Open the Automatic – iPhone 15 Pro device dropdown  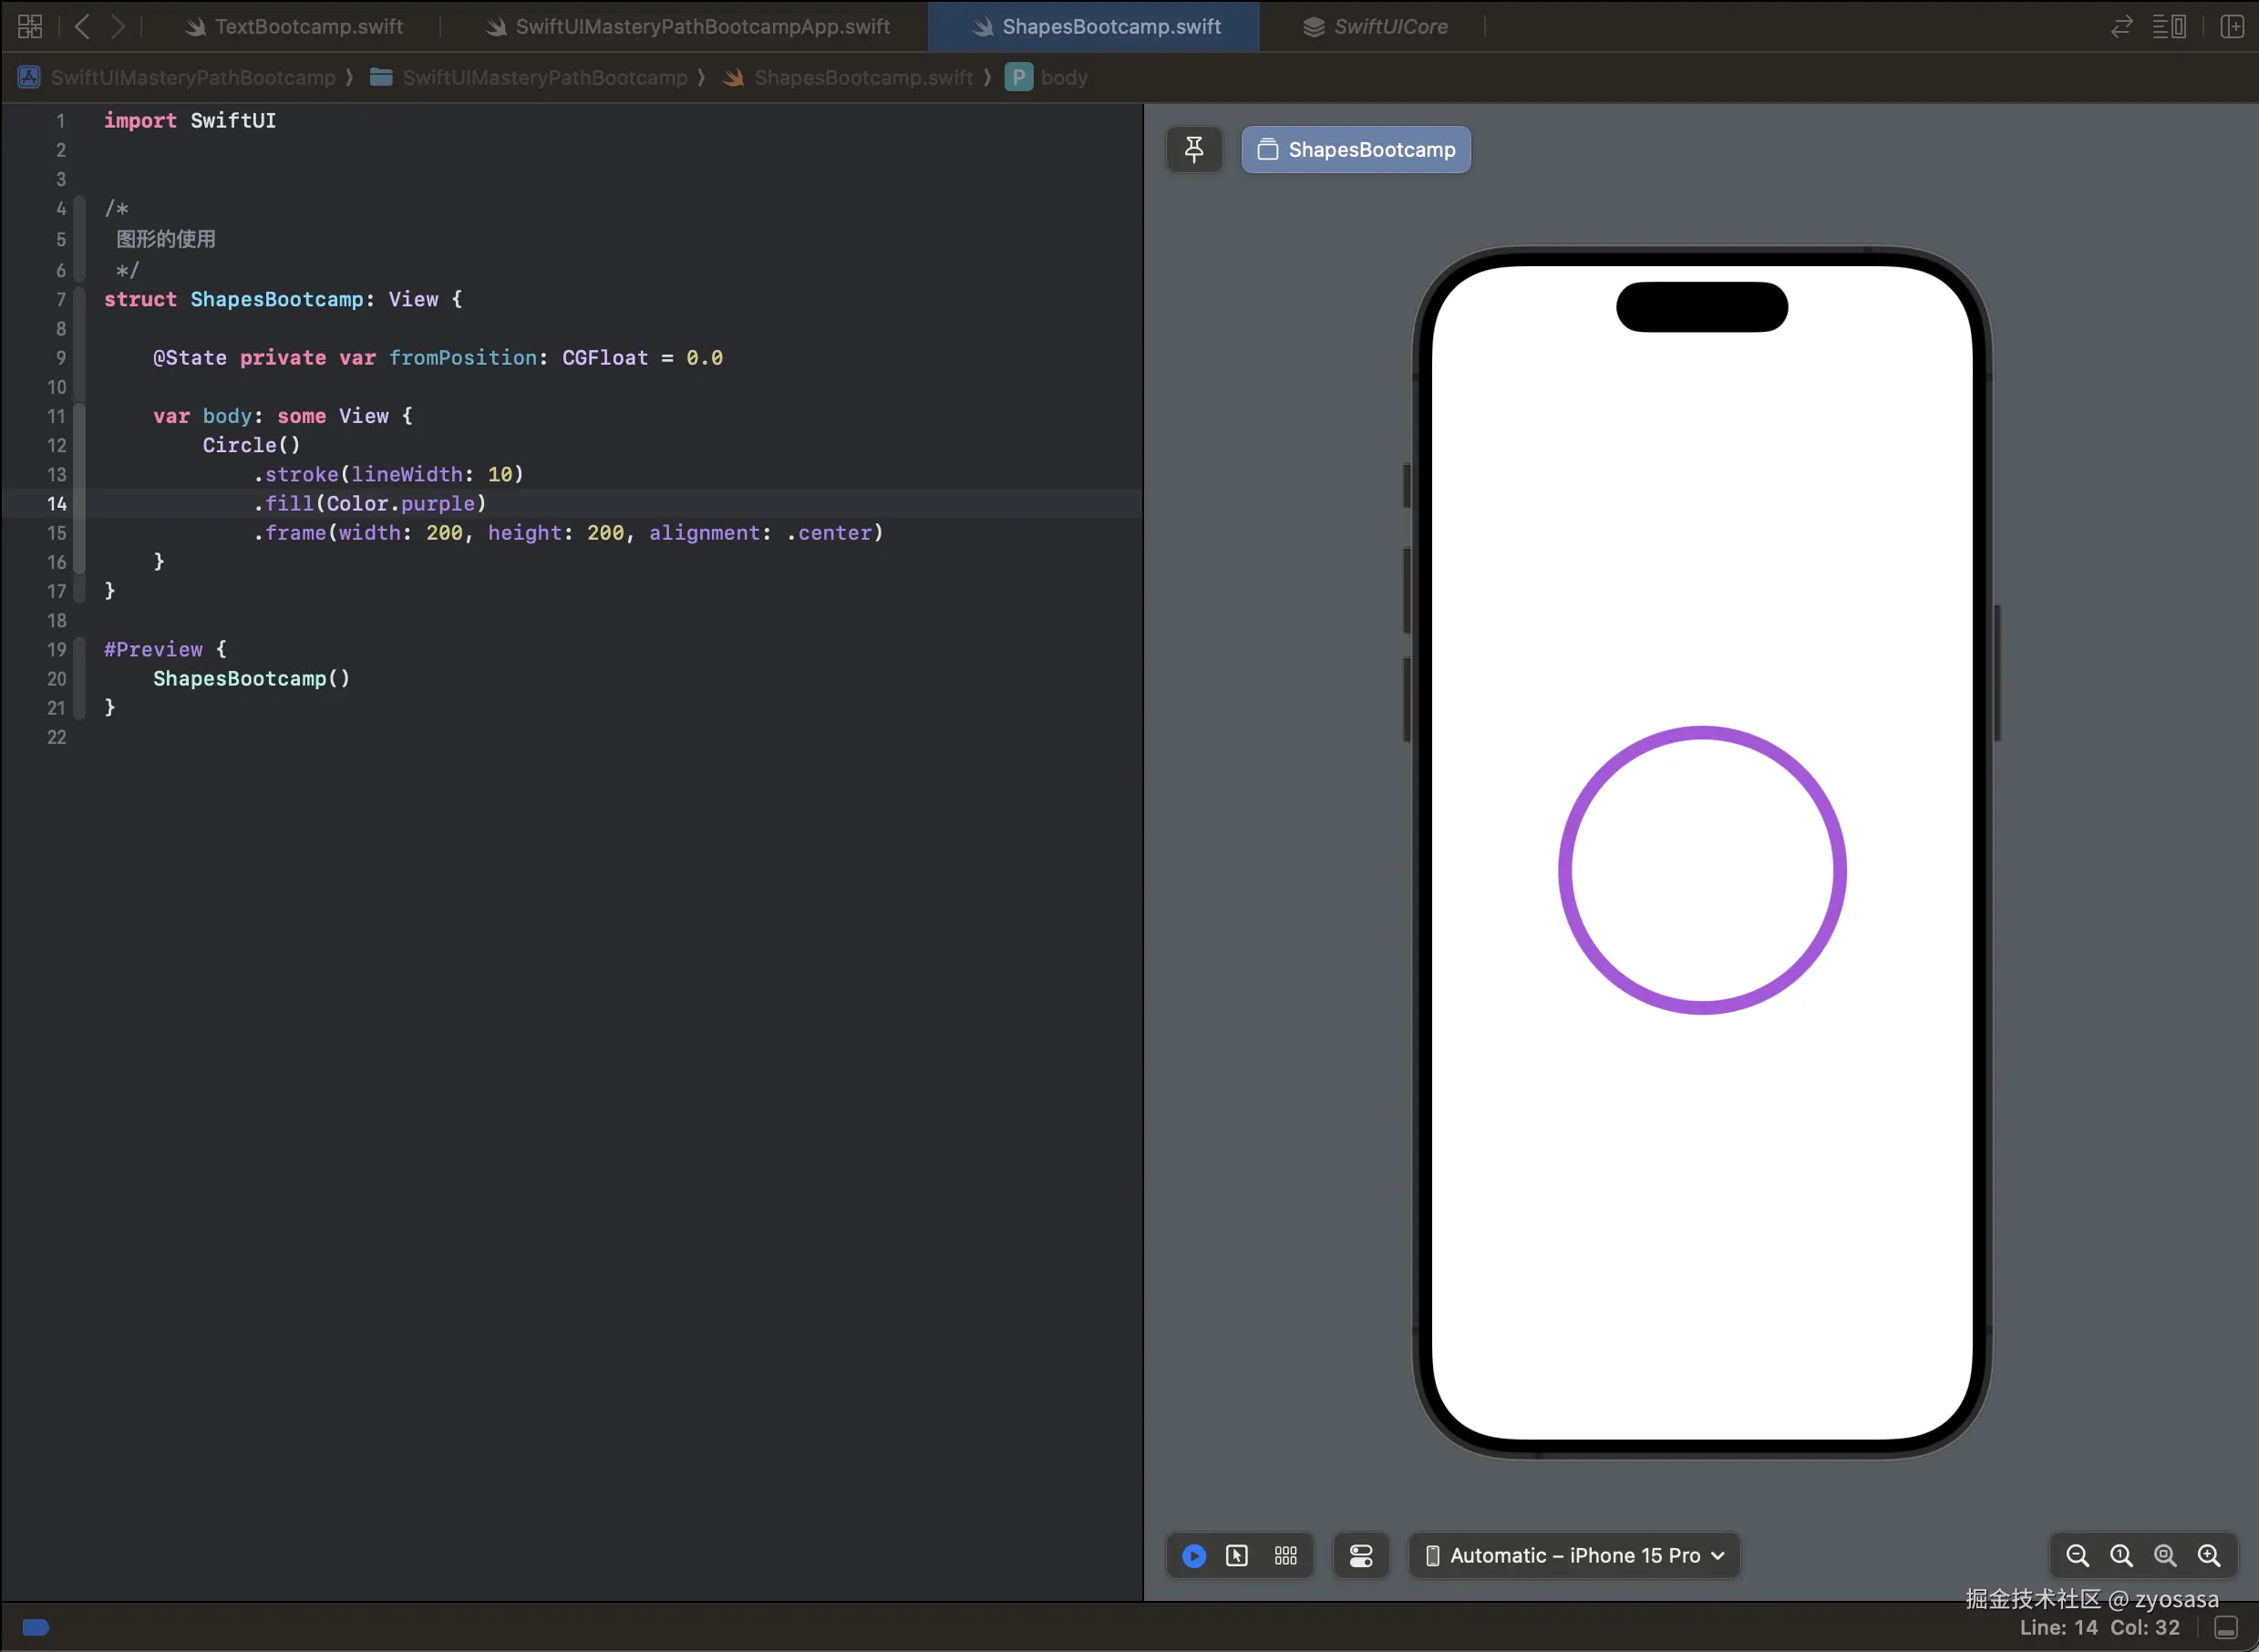click(x=1574, y=1556)
